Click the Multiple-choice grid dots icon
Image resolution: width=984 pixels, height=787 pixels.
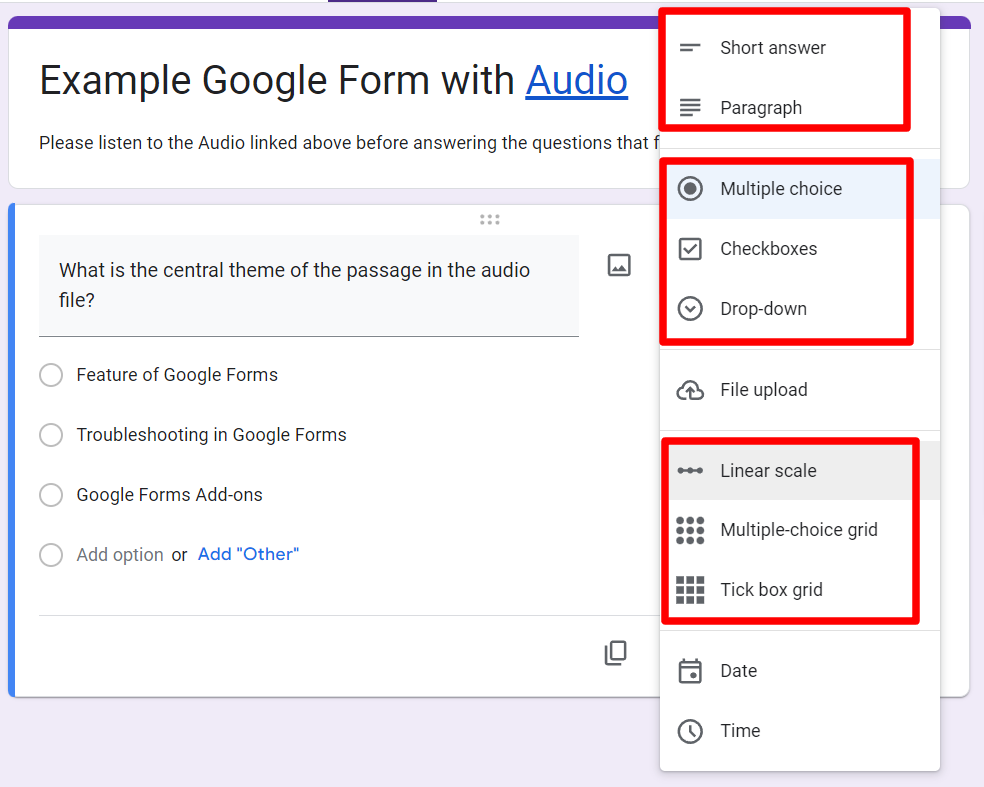point(690,530)
